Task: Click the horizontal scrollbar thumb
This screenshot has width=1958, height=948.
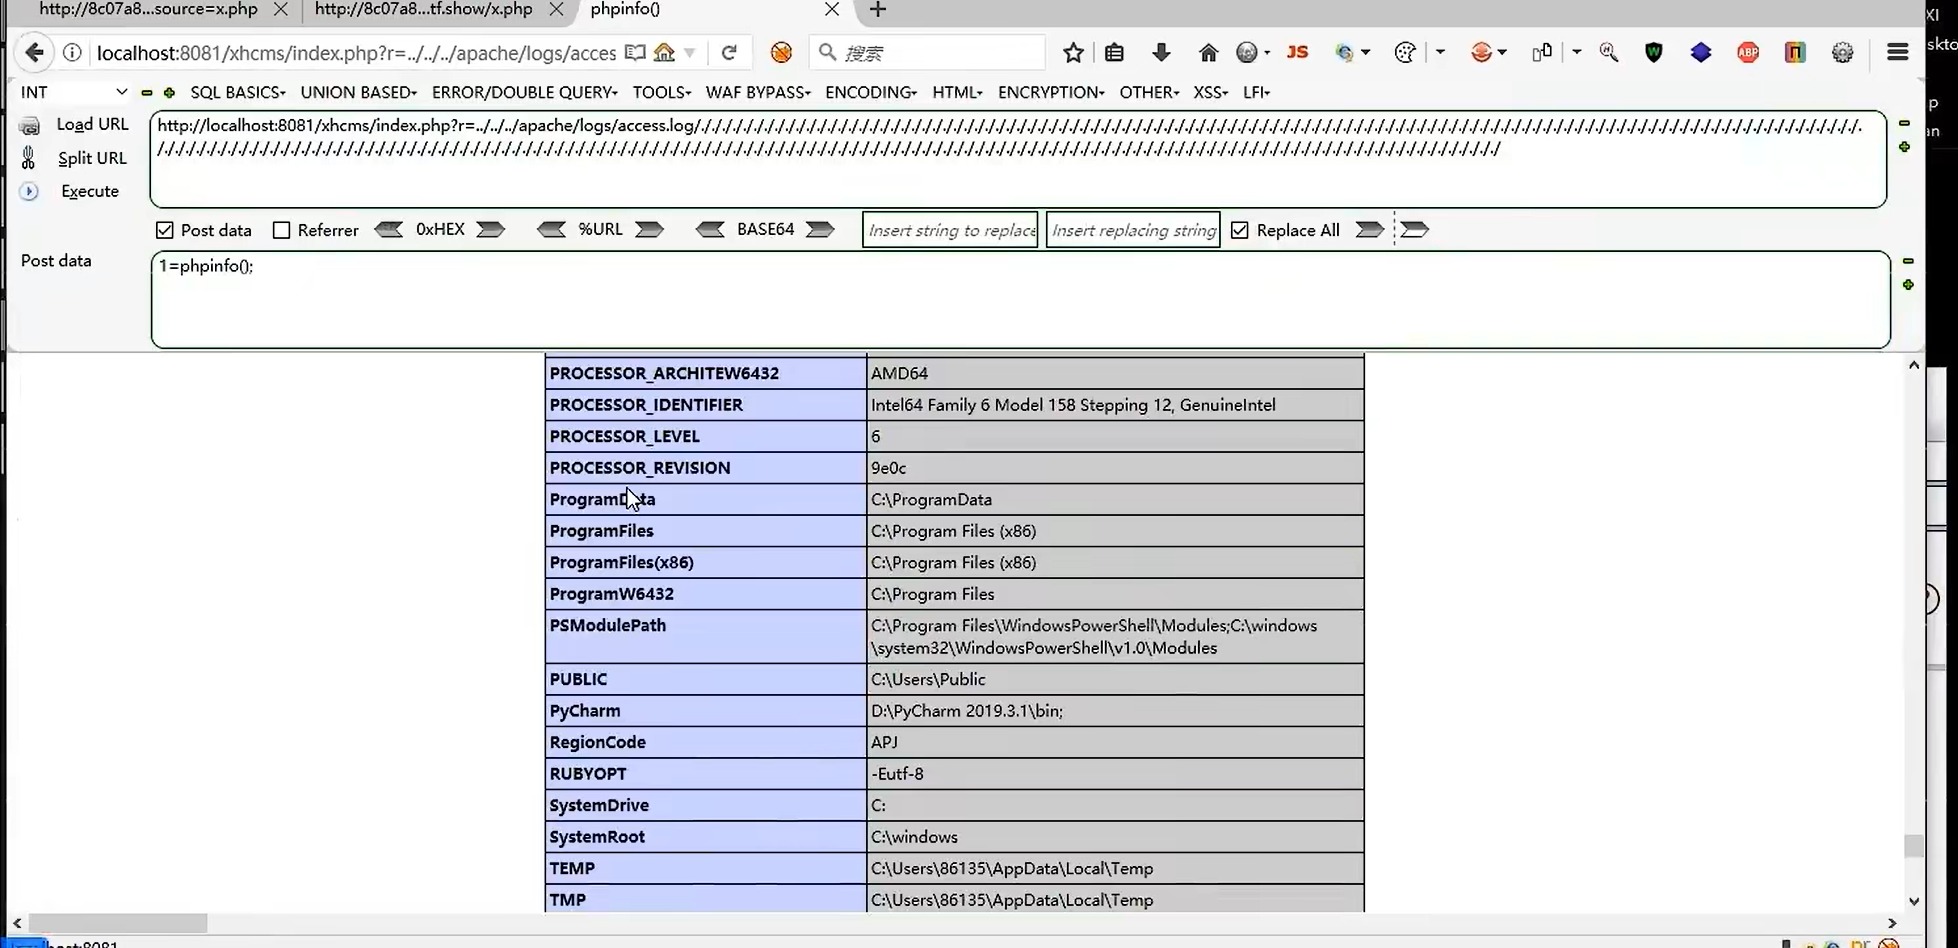Action: 117,923
